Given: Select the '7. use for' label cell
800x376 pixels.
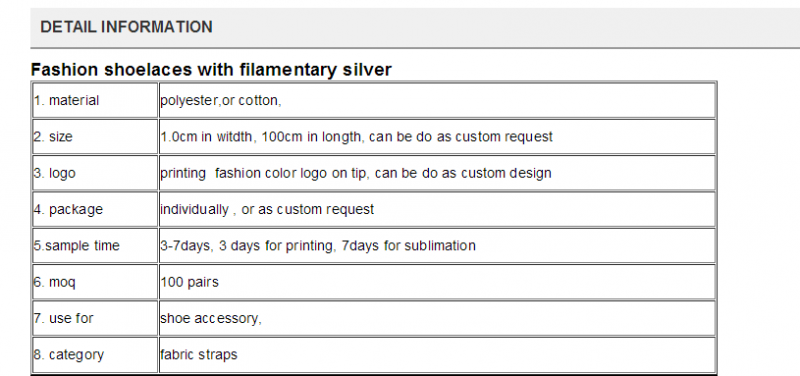Looking at the screenshot, I should [x=95, y=318].
